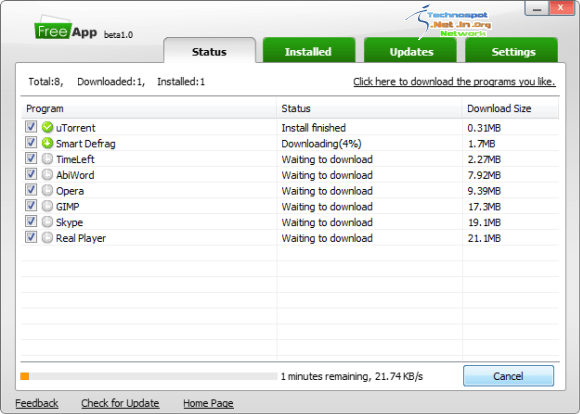Toggle the AbiWord checkbox
Viewport: 580px width, 414px height.
31,174
